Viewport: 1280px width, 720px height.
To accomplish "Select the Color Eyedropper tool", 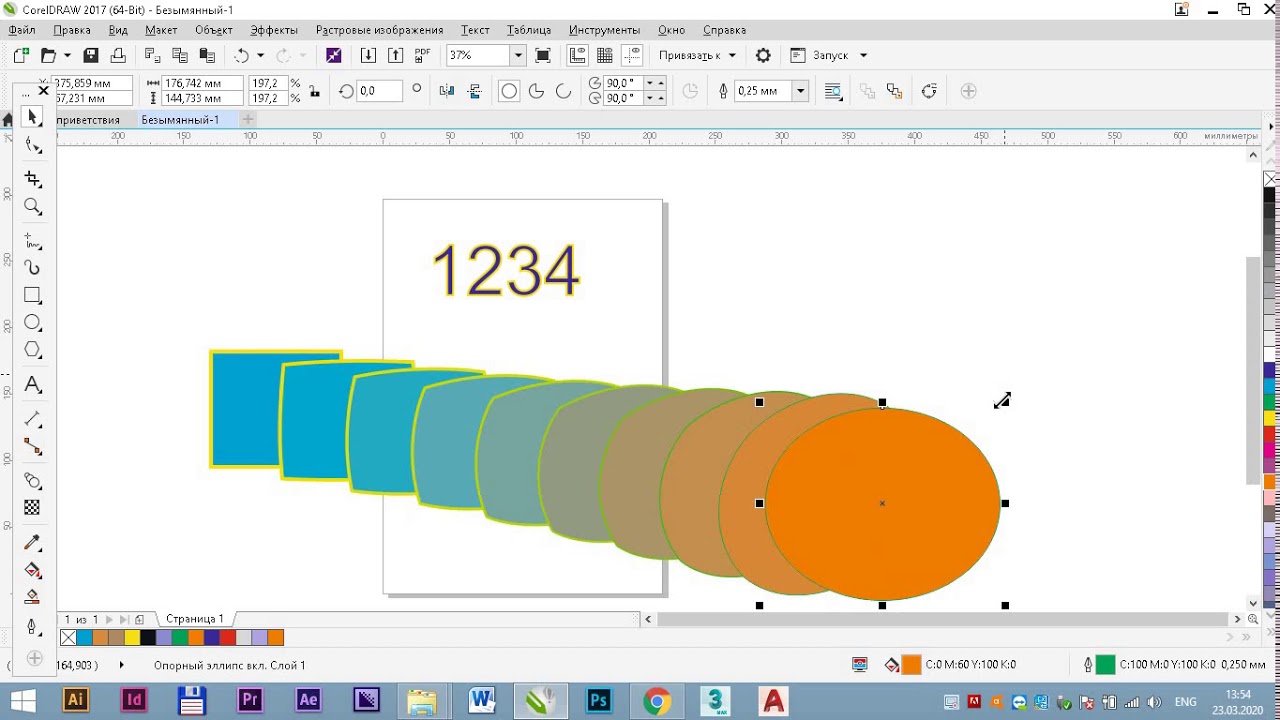I will point(32,543).
